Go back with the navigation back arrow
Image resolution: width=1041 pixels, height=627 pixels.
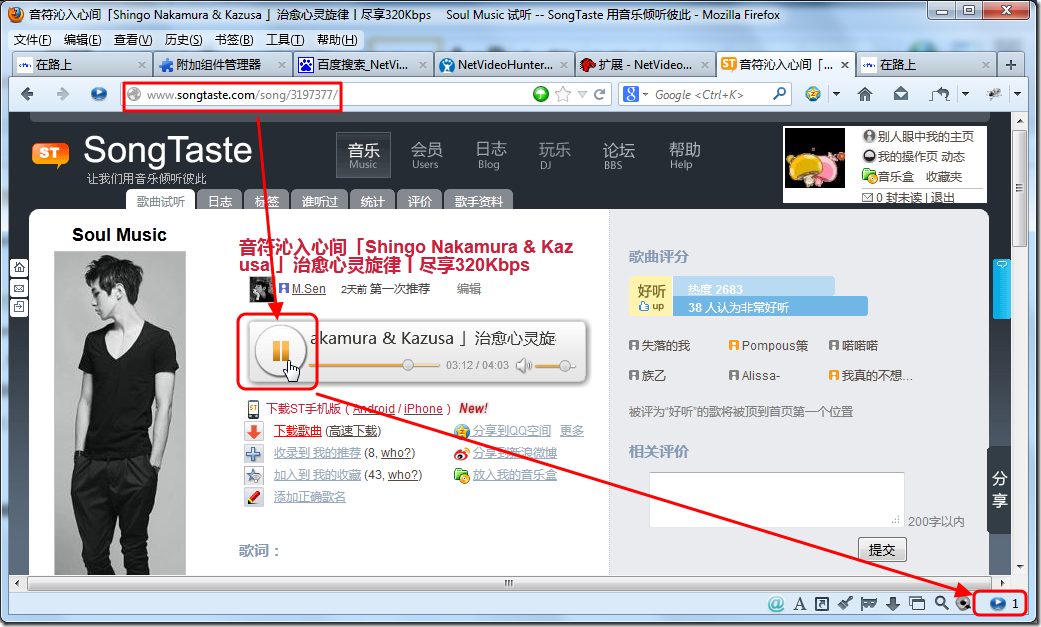point(27,94)
